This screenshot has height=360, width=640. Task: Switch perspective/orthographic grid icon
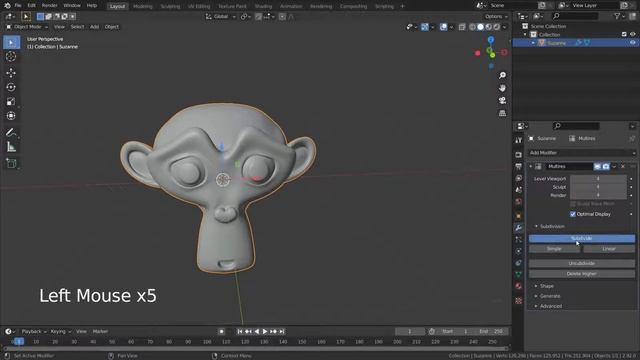click(x=502, y=113)
